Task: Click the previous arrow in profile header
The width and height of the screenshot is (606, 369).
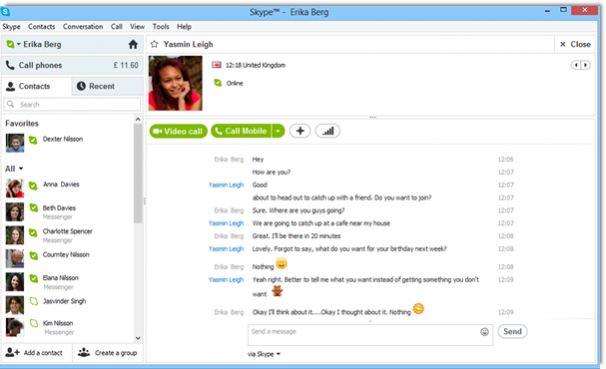Action: pos(576,65)
